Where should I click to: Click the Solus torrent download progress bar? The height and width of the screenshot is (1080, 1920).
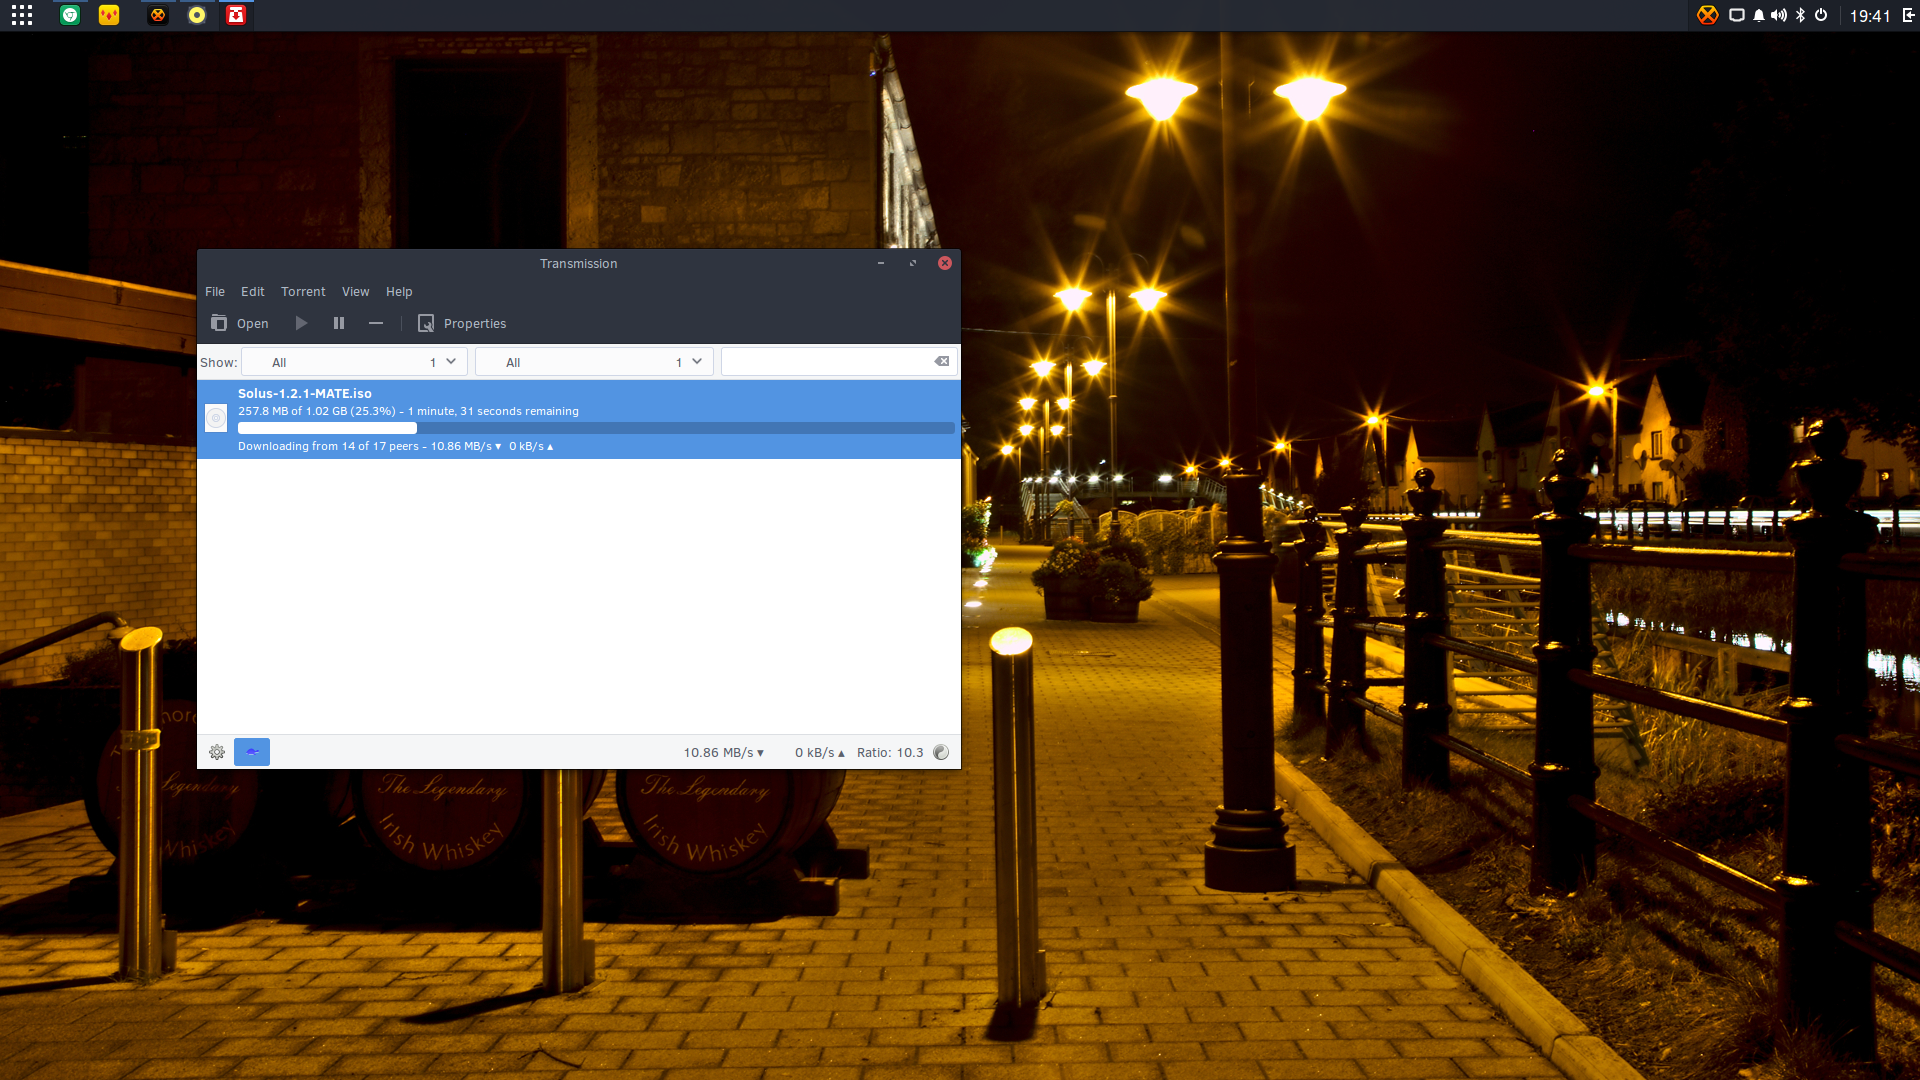[596, 428]
